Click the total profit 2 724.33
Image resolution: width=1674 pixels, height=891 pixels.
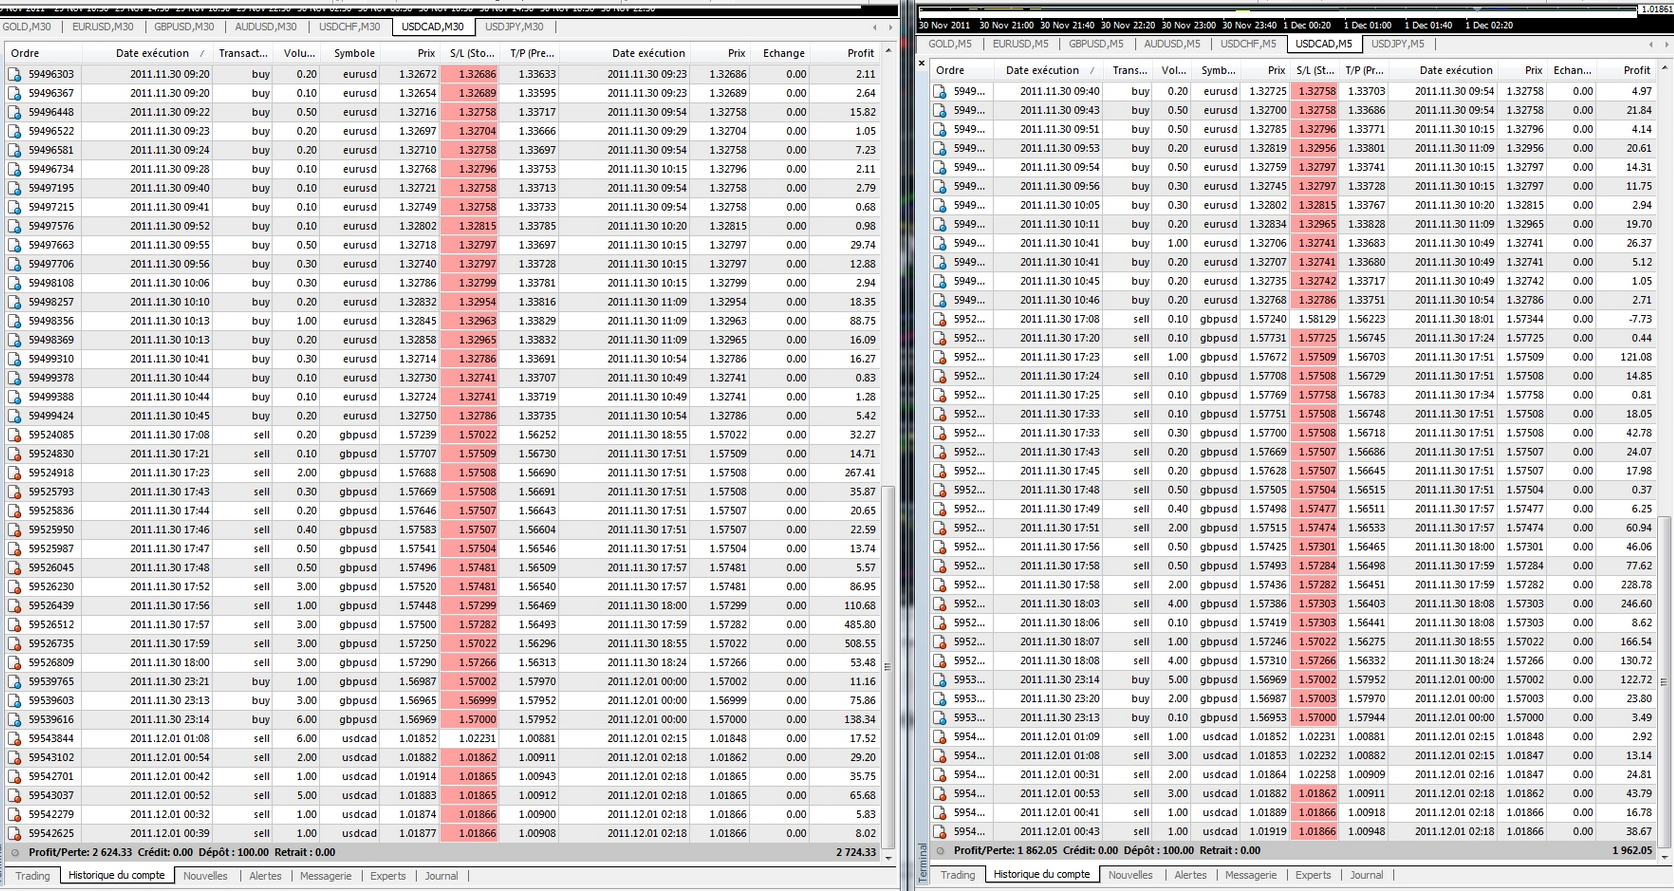click(856, 853)
